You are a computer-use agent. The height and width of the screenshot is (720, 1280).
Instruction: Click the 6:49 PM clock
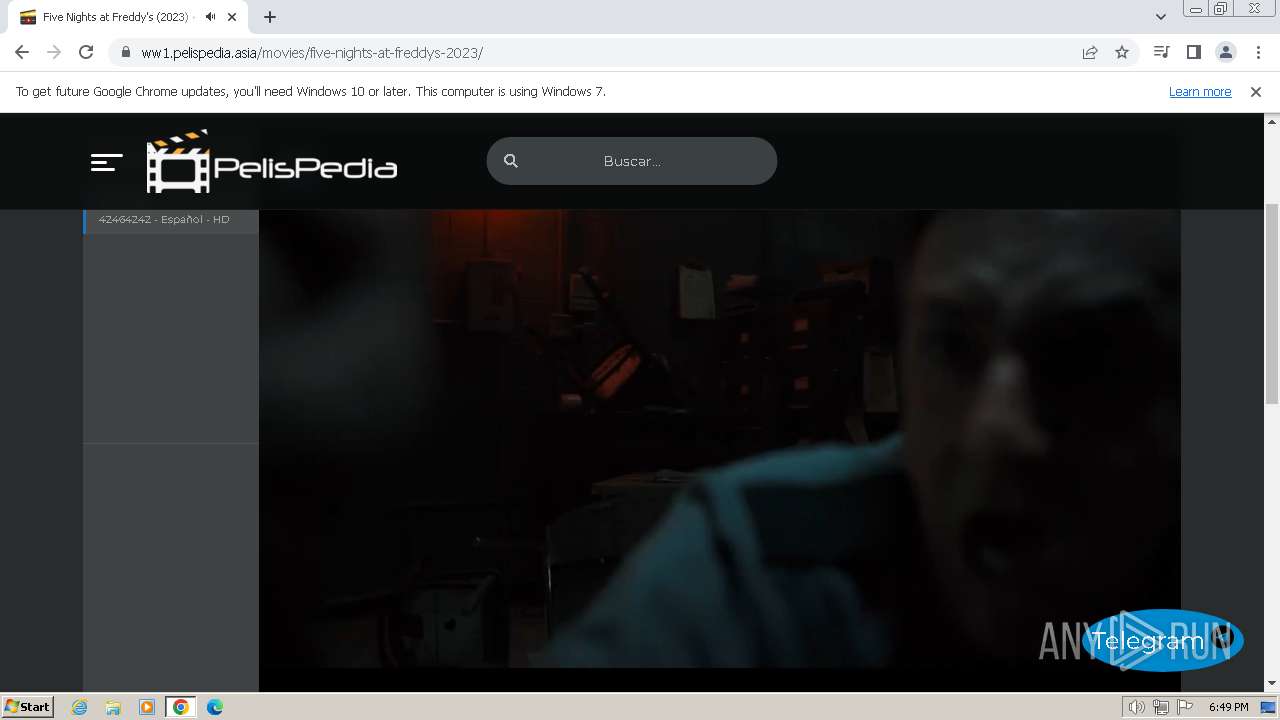(1228, 707)
